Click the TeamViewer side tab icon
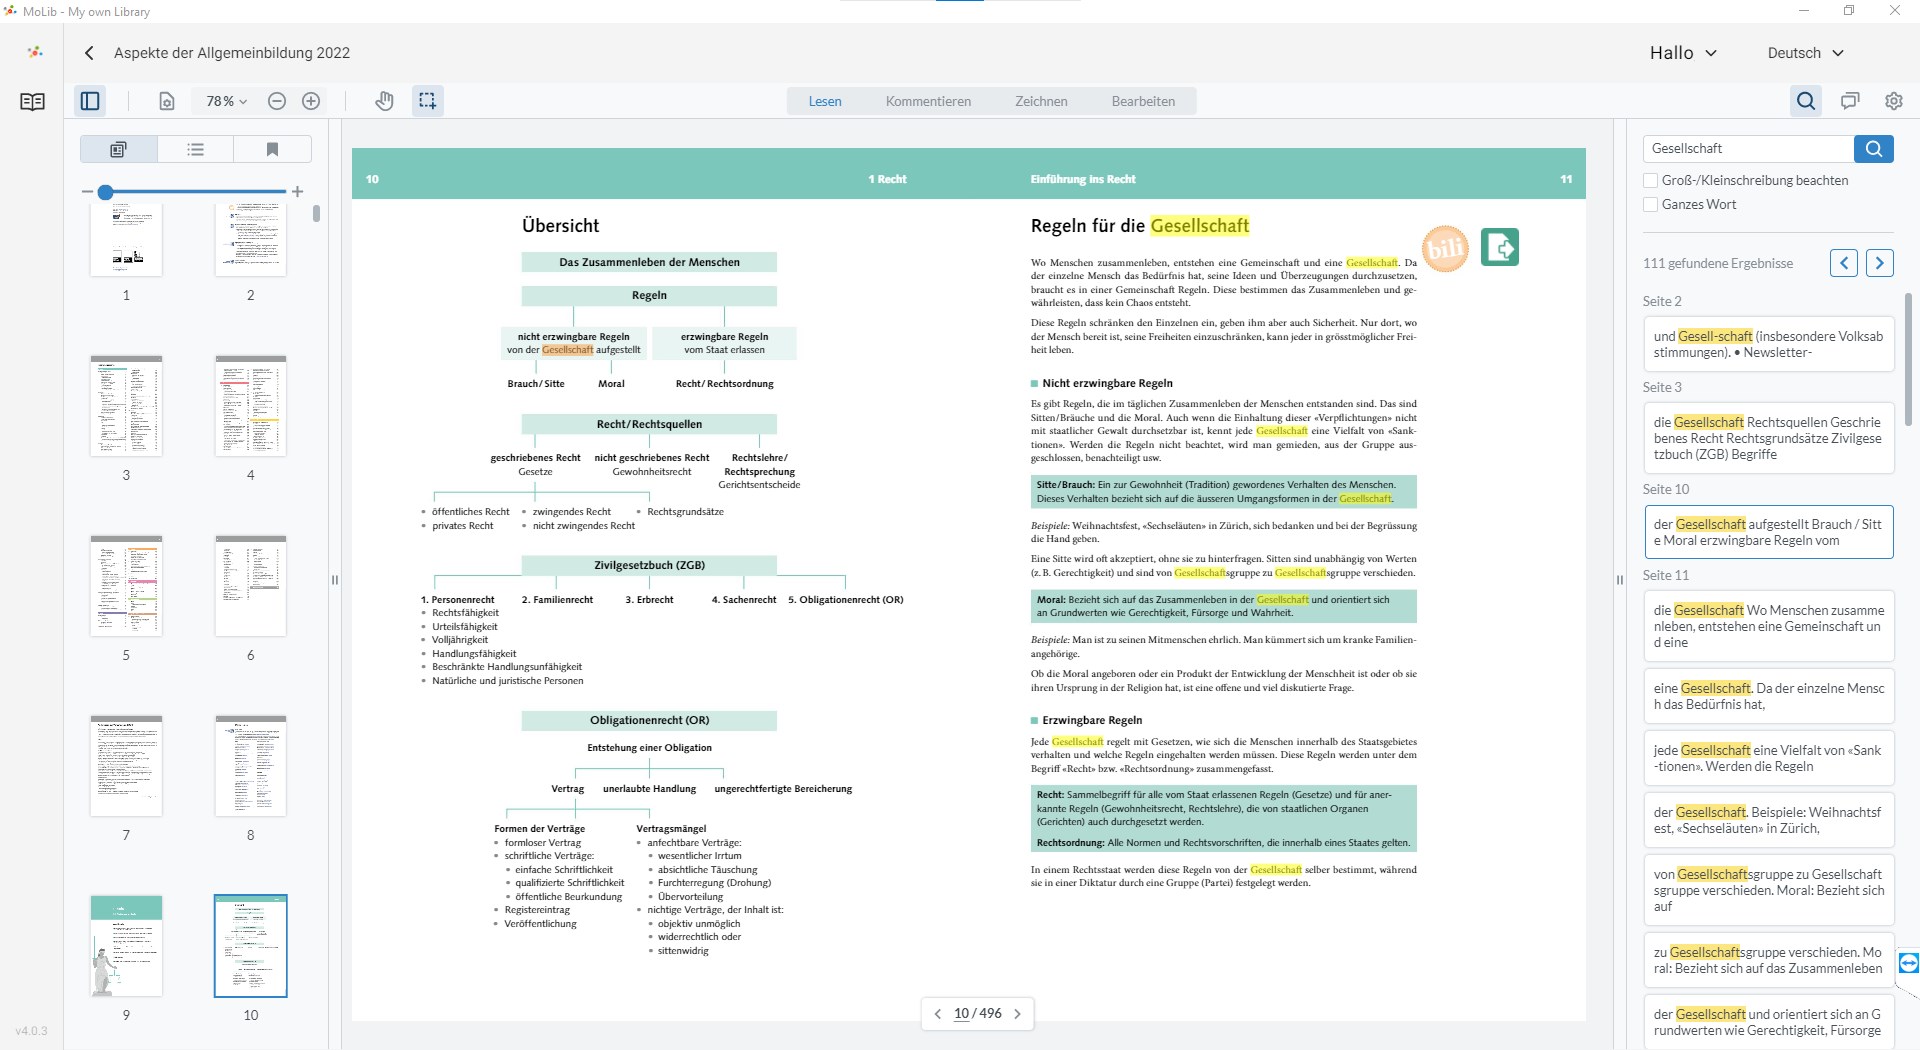 [x=1908, y=963]
